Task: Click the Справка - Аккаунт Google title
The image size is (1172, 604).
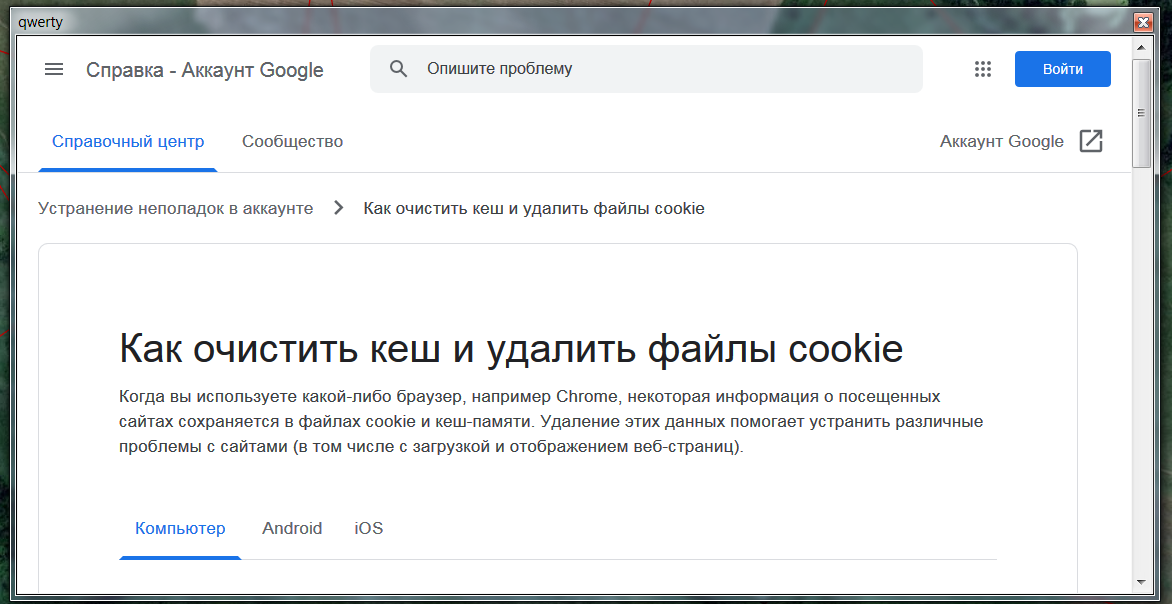Action: 205,70
